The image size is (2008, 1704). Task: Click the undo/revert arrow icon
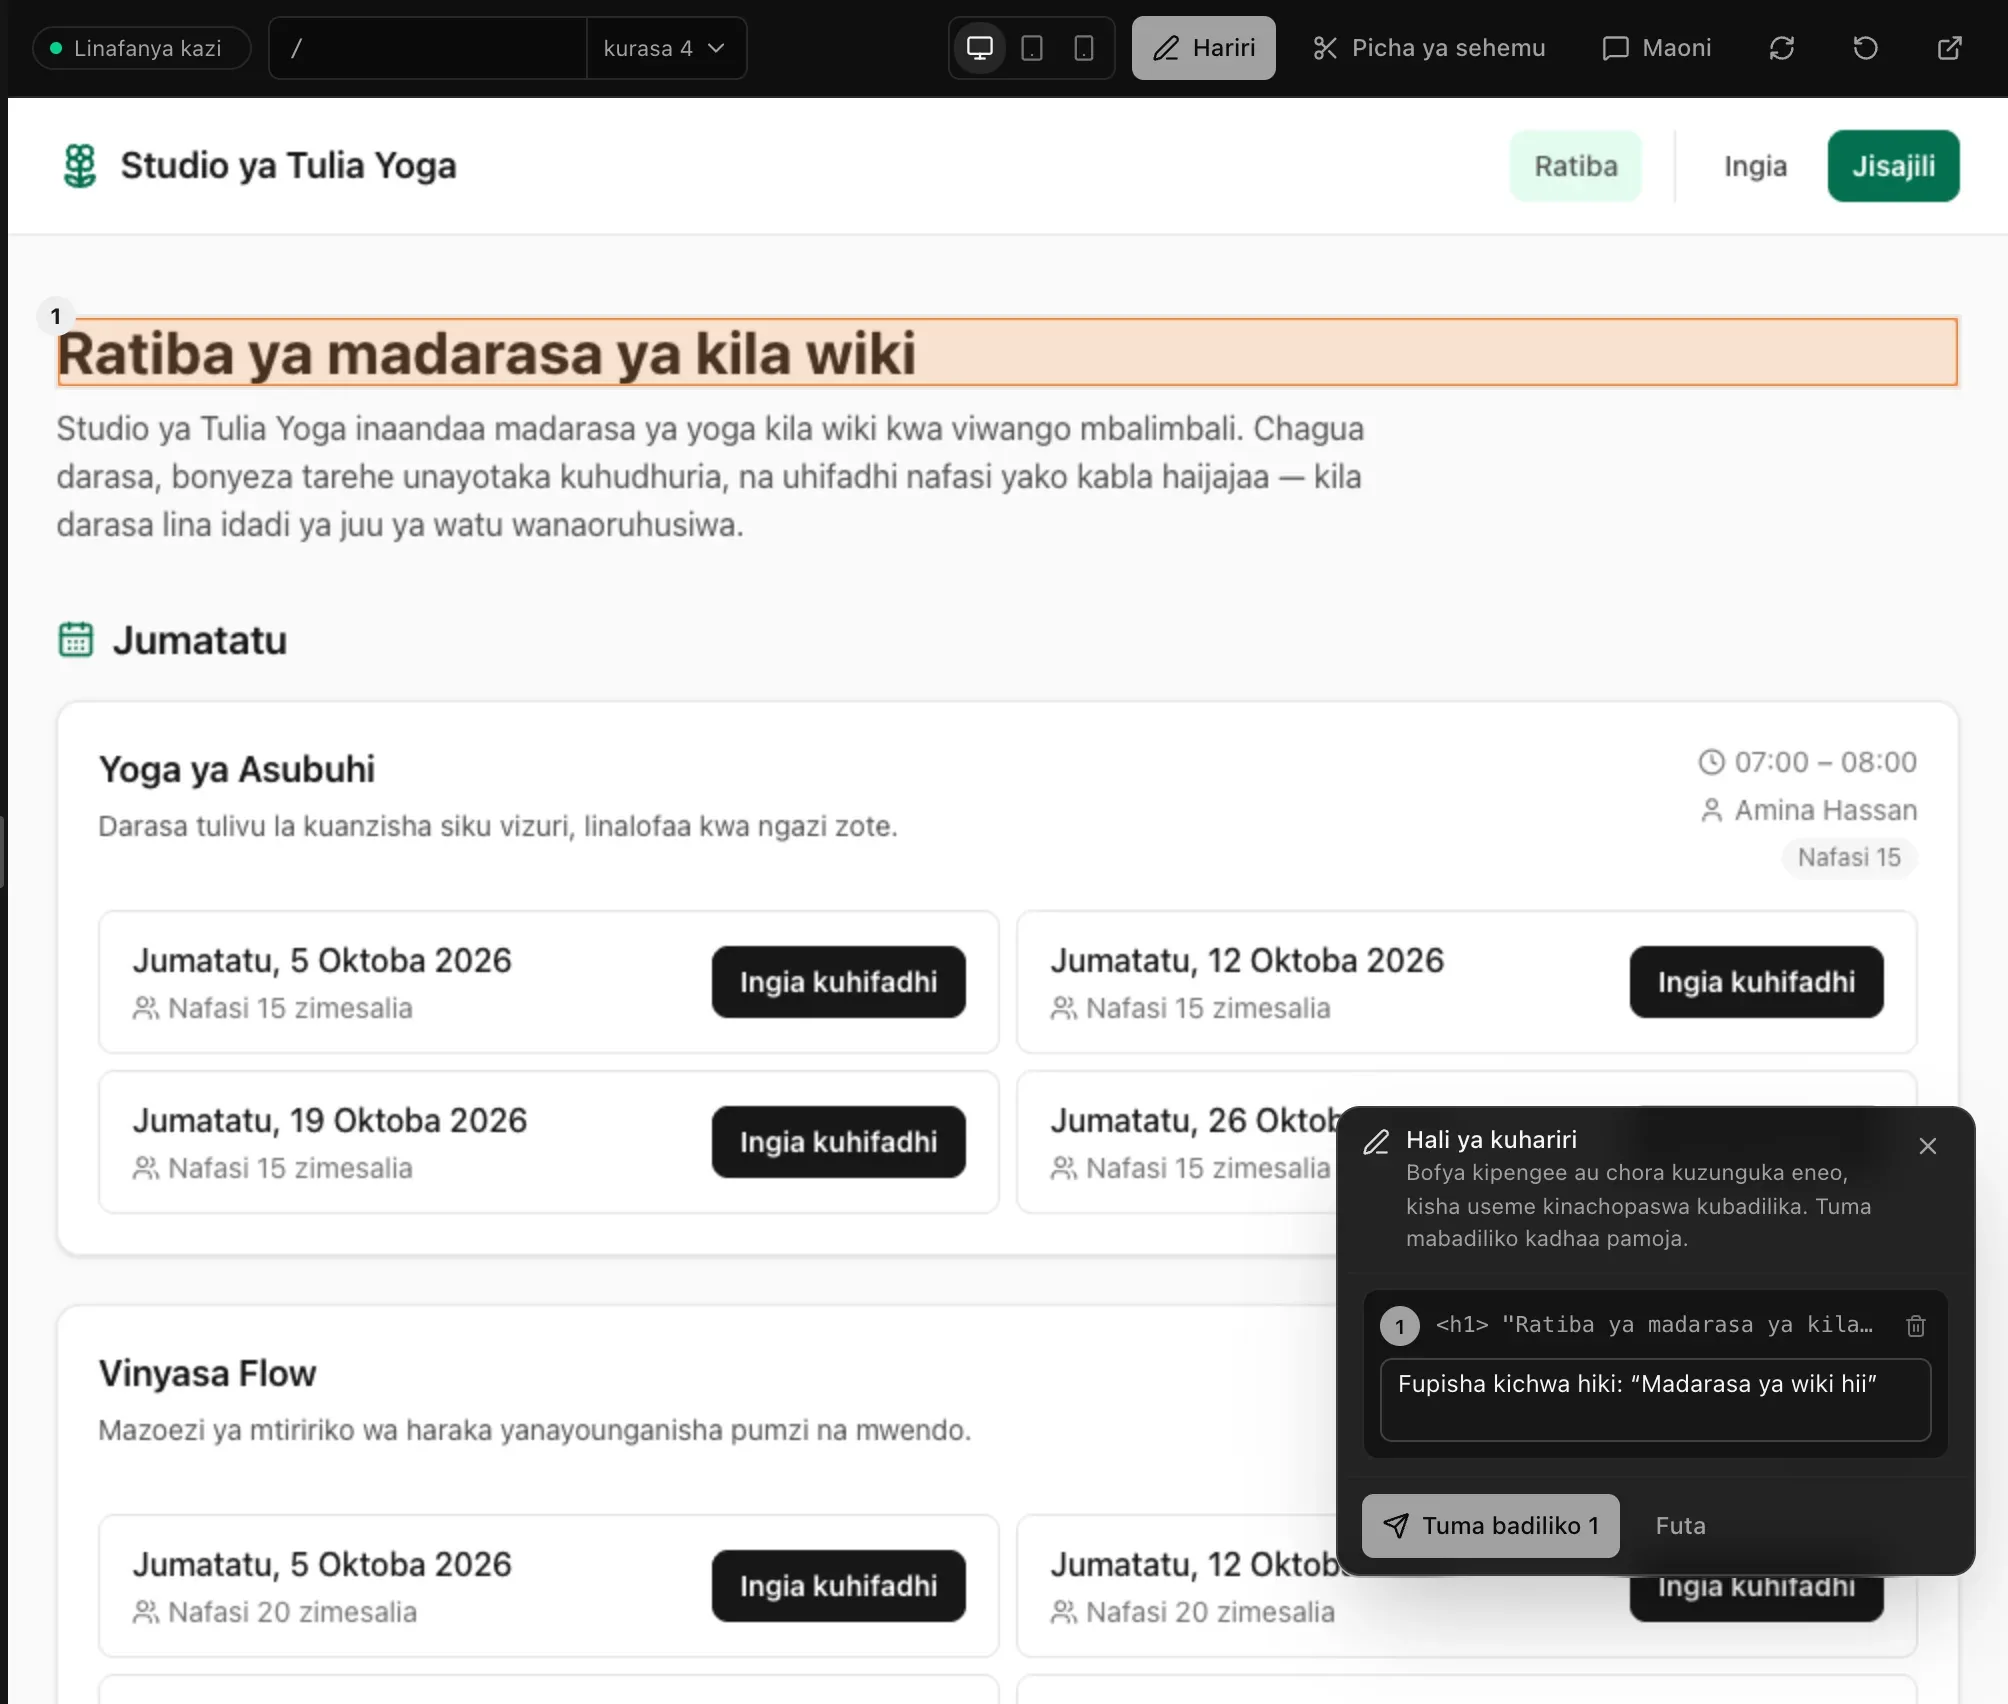point(1866,48)
